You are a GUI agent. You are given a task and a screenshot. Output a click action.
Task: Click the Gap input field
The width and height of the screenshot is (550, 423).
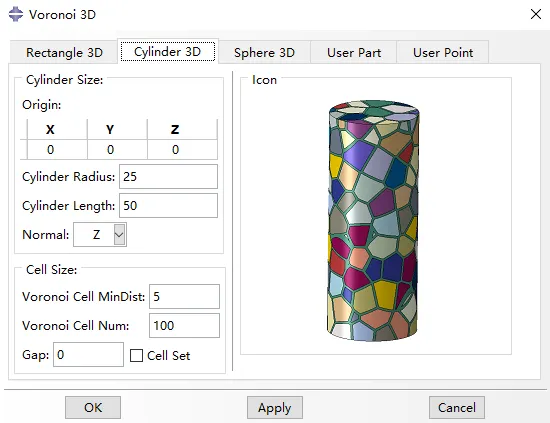click(x=88, y=355)
